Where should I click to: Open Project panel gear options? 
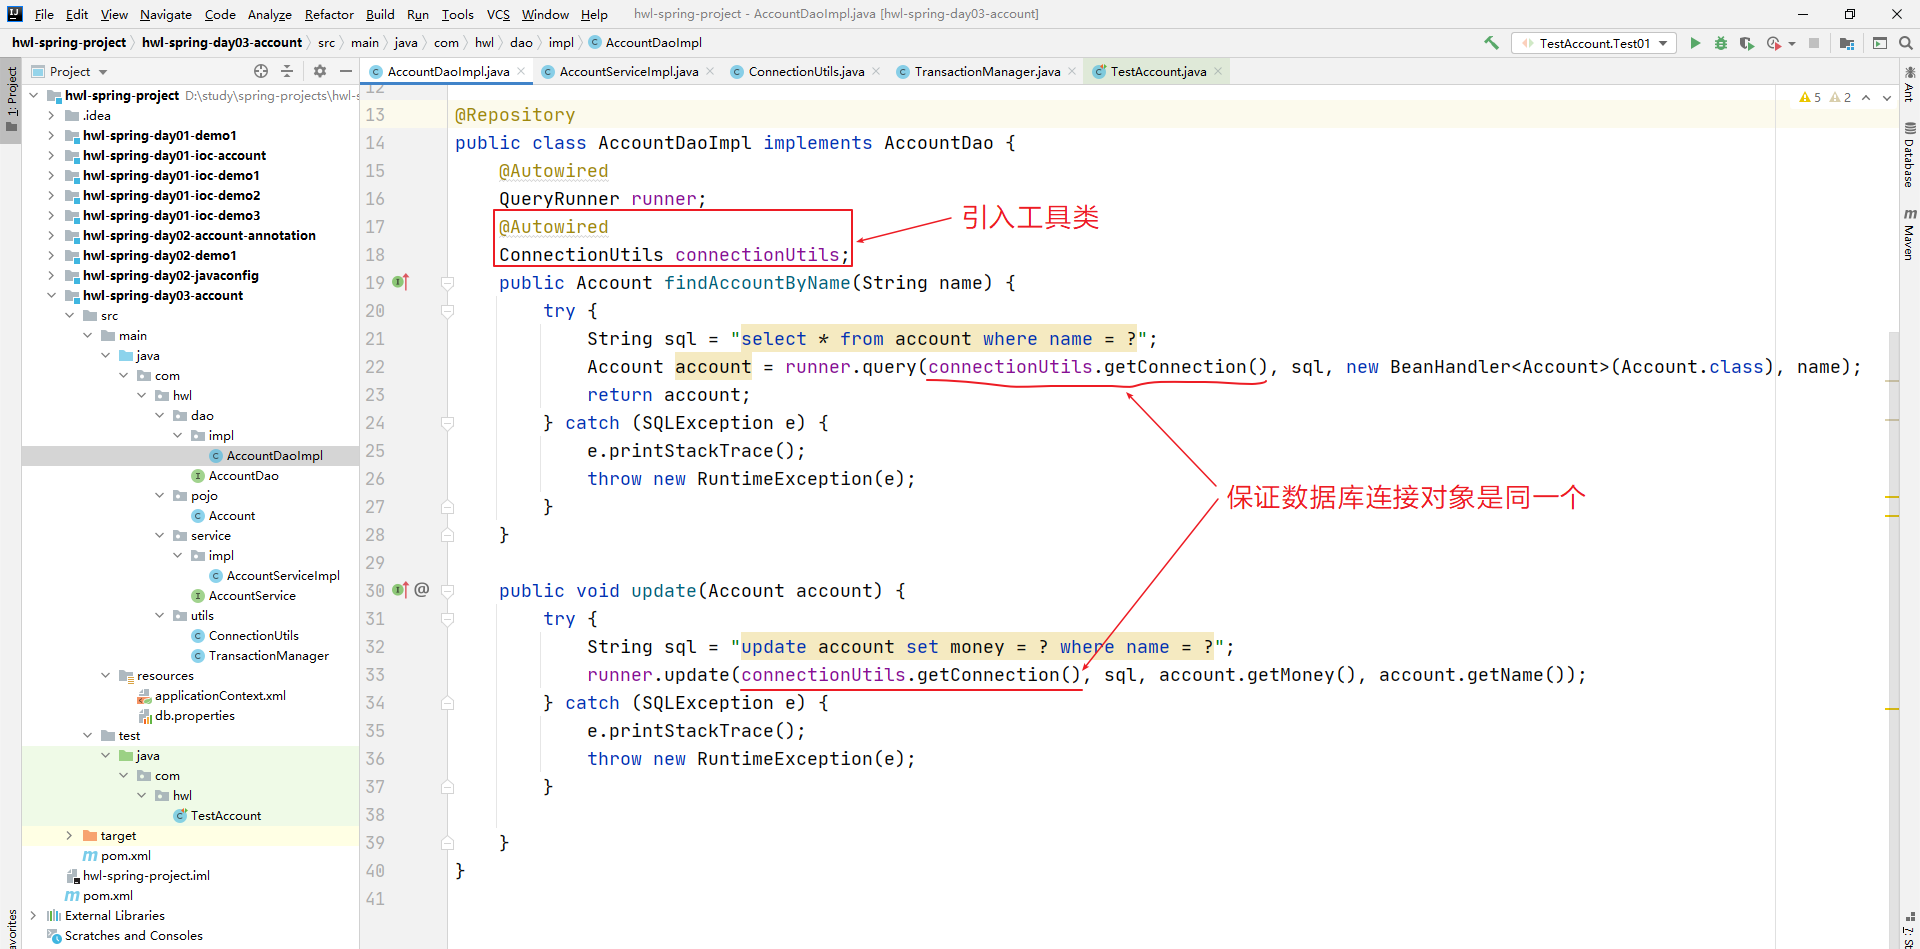coord(320,71)
